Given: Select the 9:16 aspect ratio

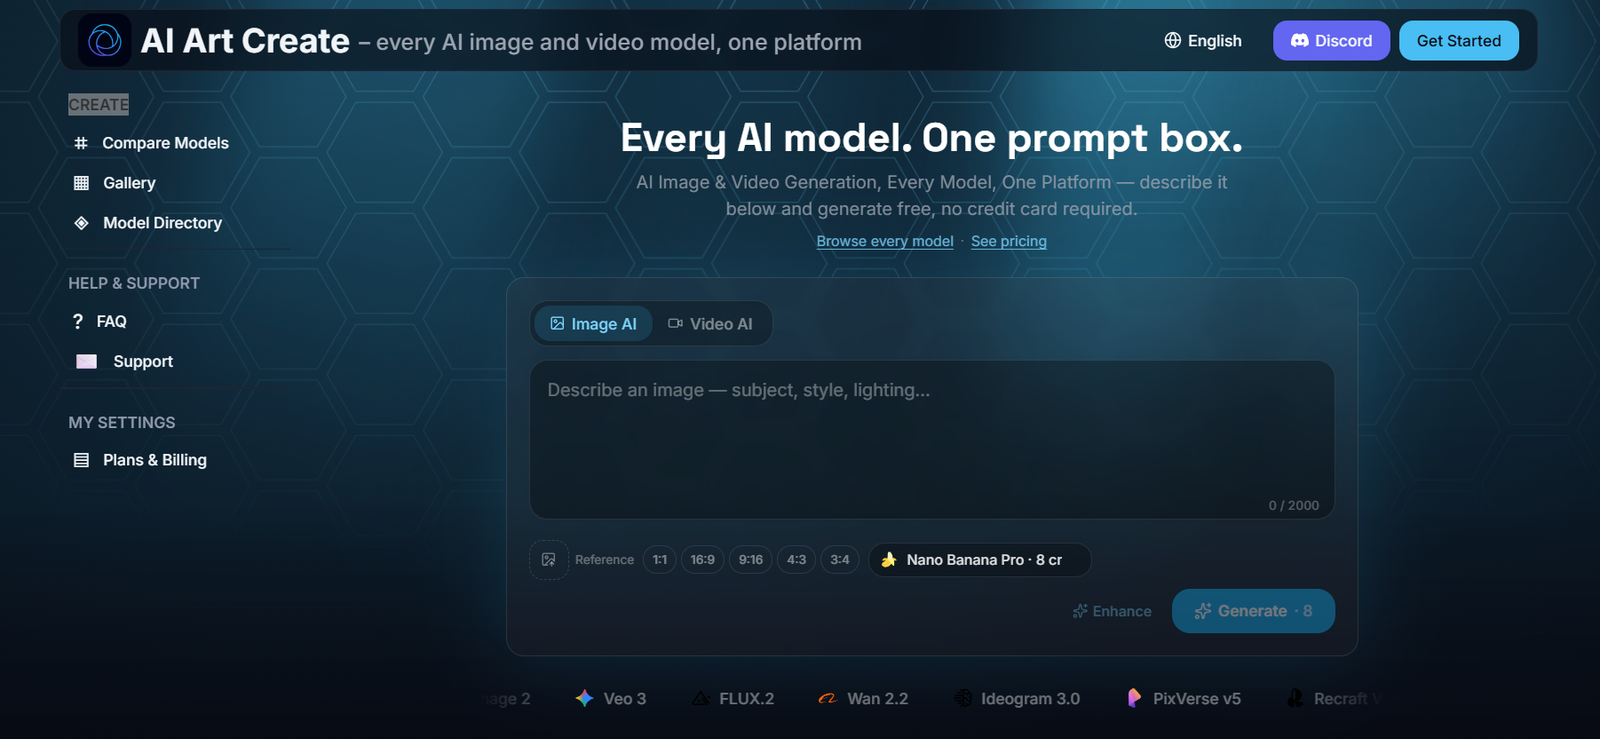Looking at the screenshot, I should click(x=751, y=560).
